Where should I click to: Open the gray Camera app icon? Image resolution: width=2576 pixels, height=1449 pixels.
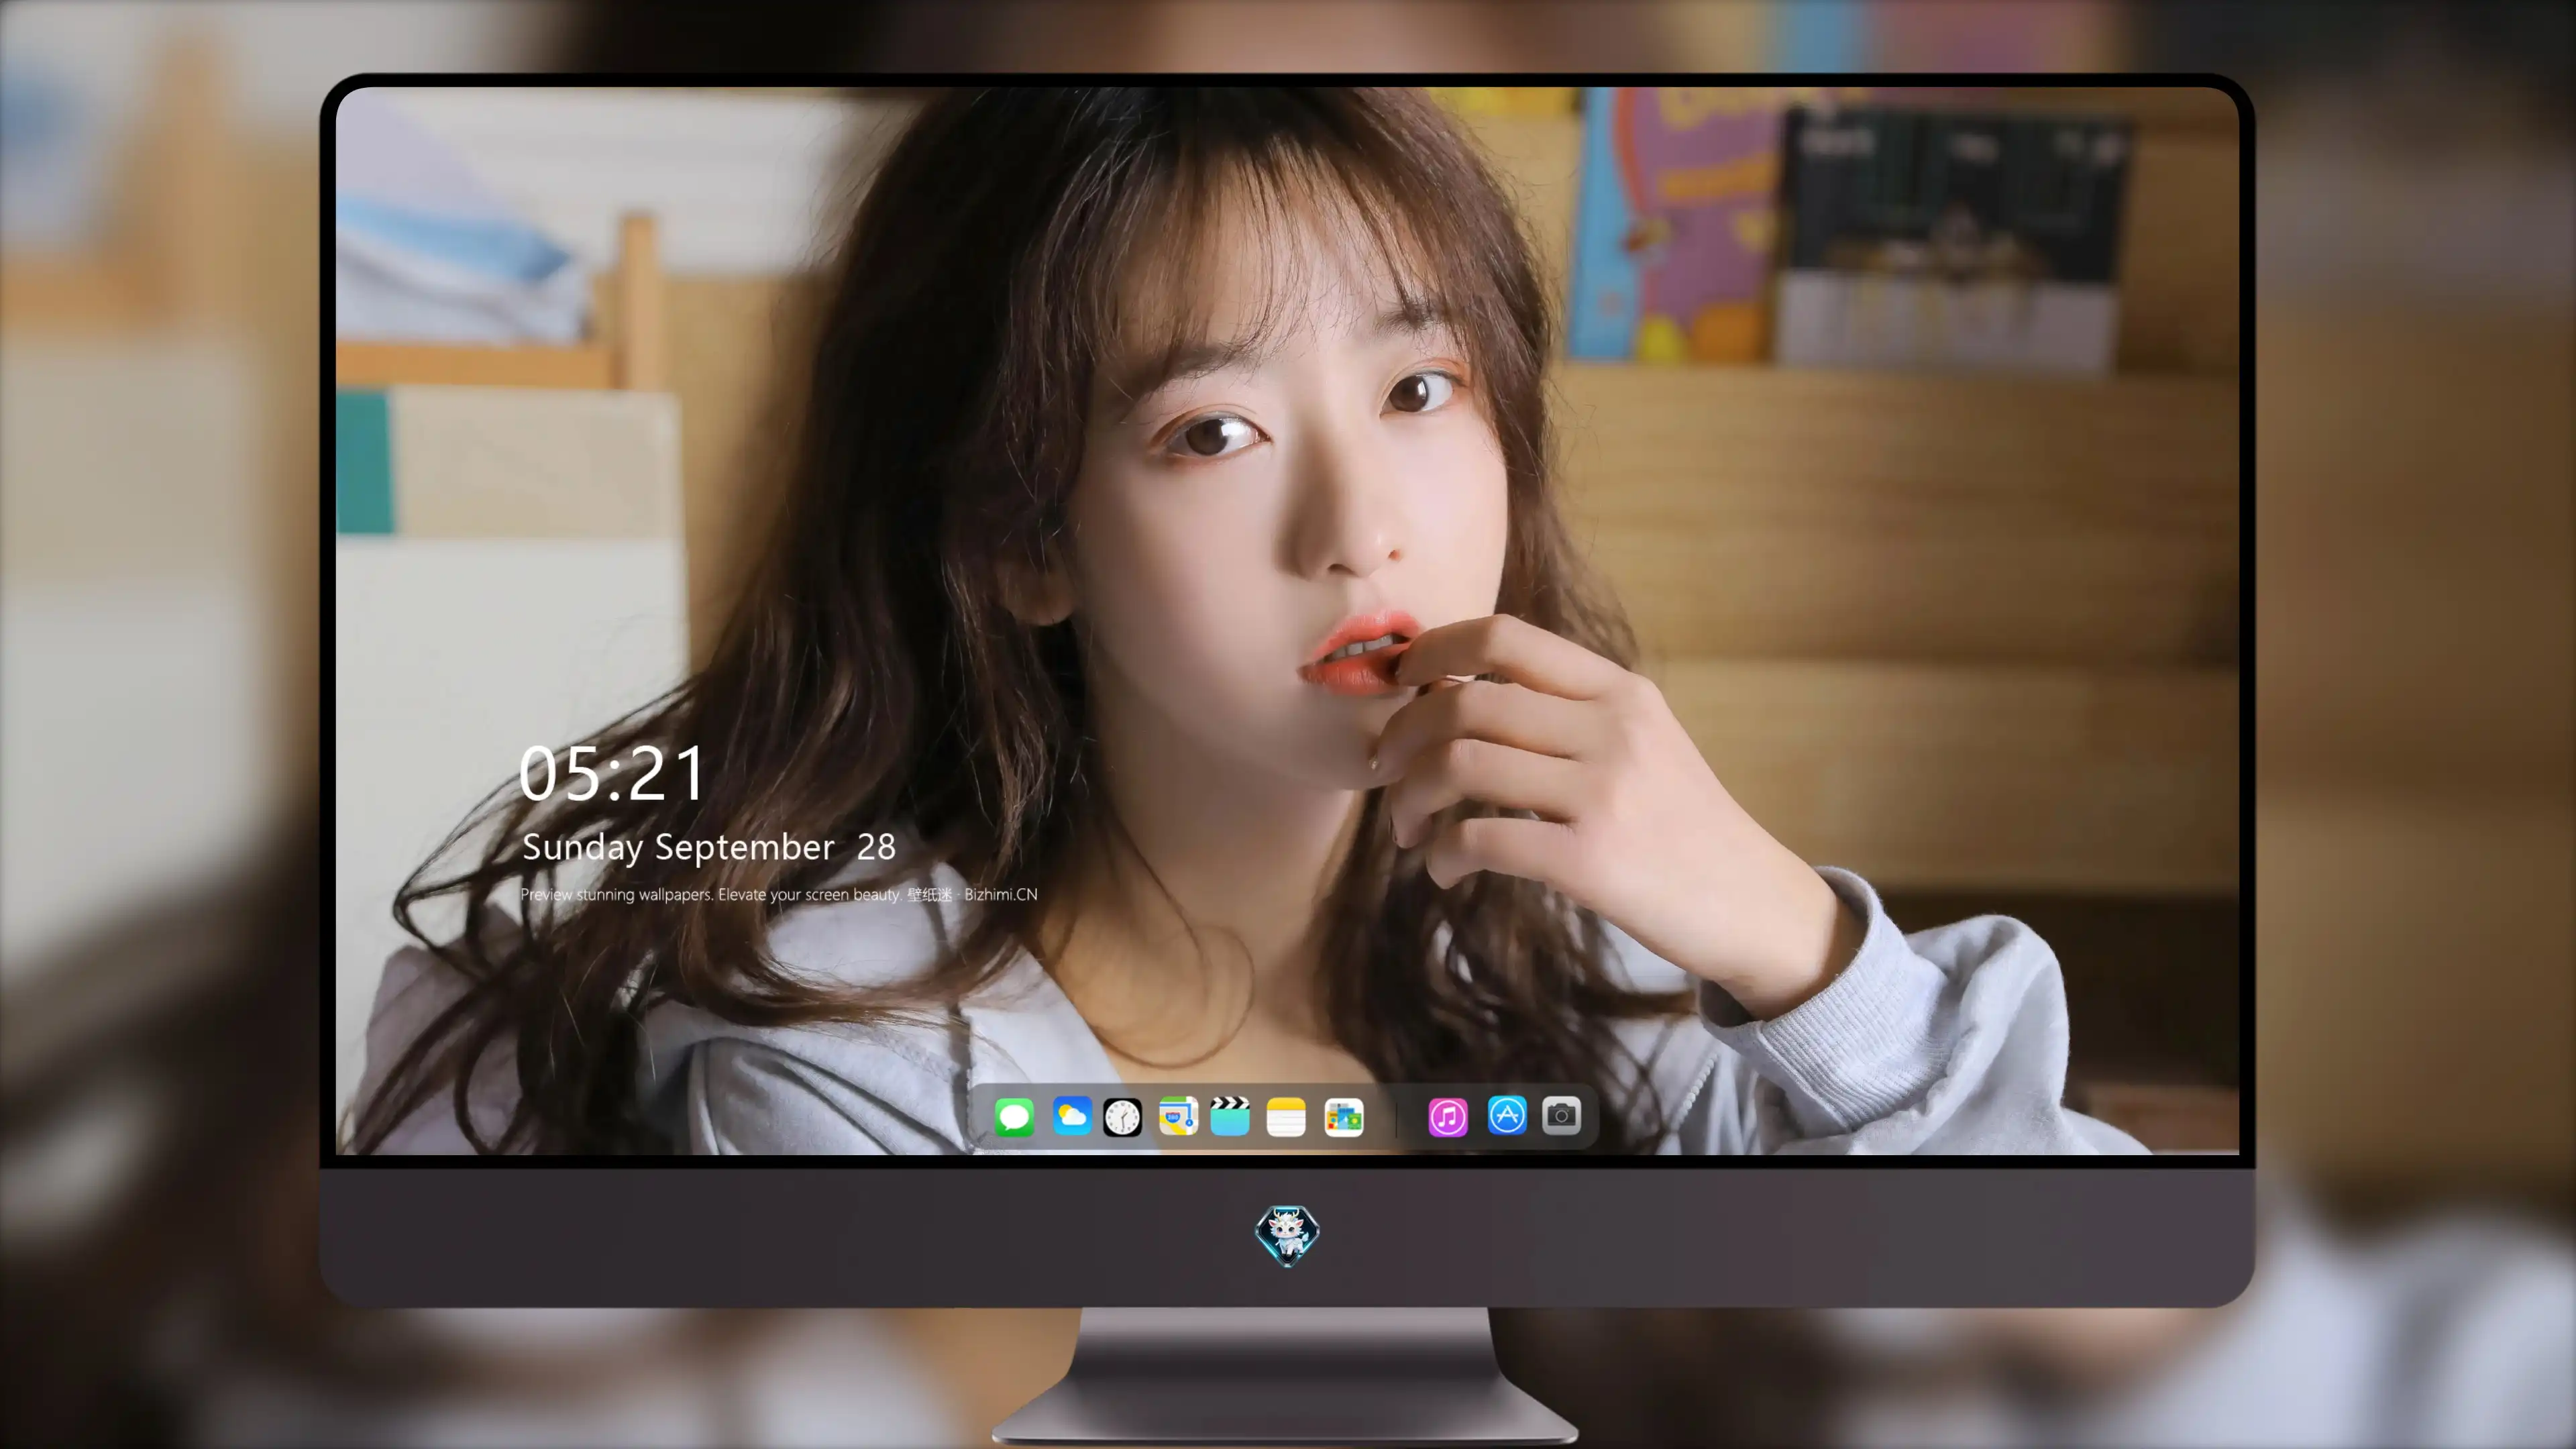[1561, 1115]
